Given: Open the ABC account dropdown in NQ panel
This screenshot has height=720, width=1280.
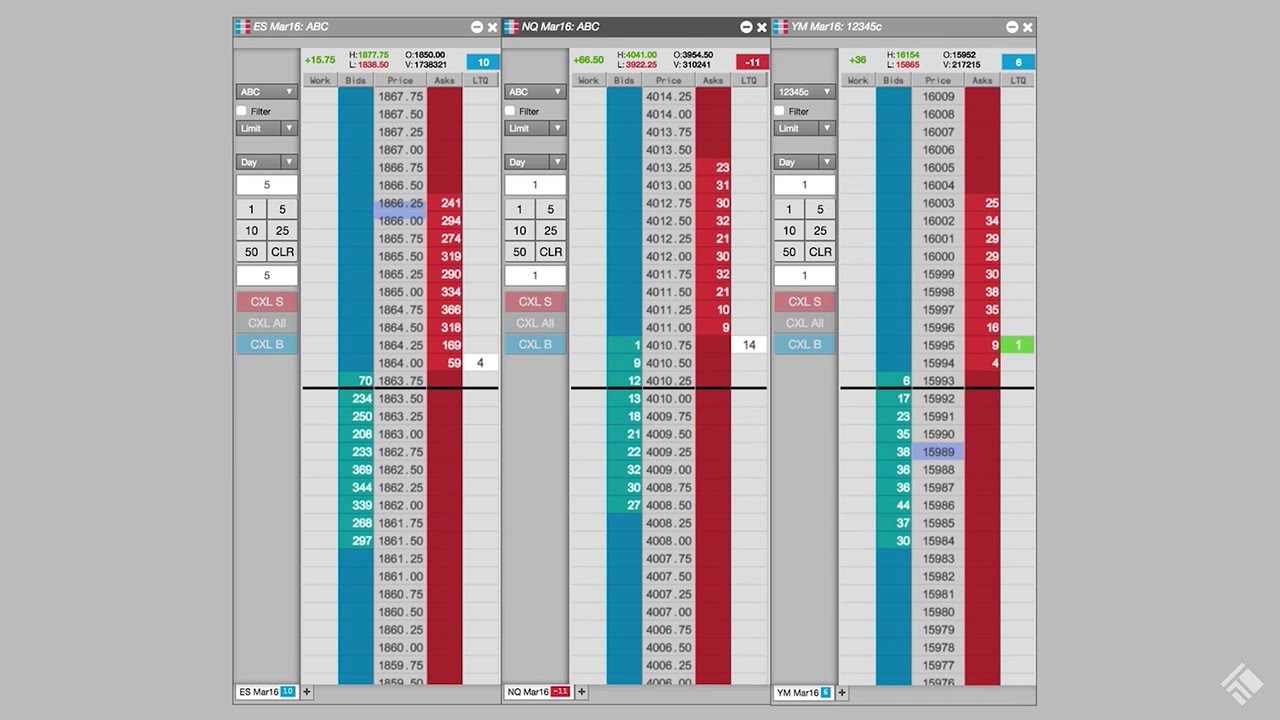Looking at the screenshot, I should coord(535,92).
